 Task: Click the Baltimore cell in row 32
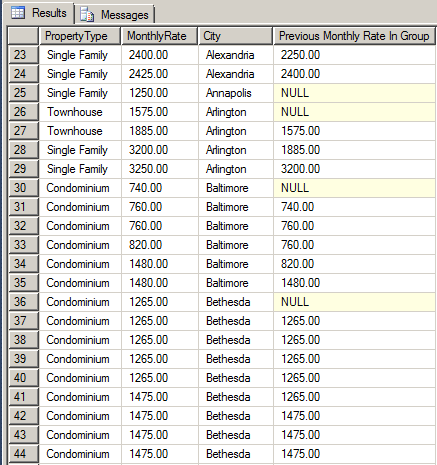pyautogui.click(x=236, y=226)
